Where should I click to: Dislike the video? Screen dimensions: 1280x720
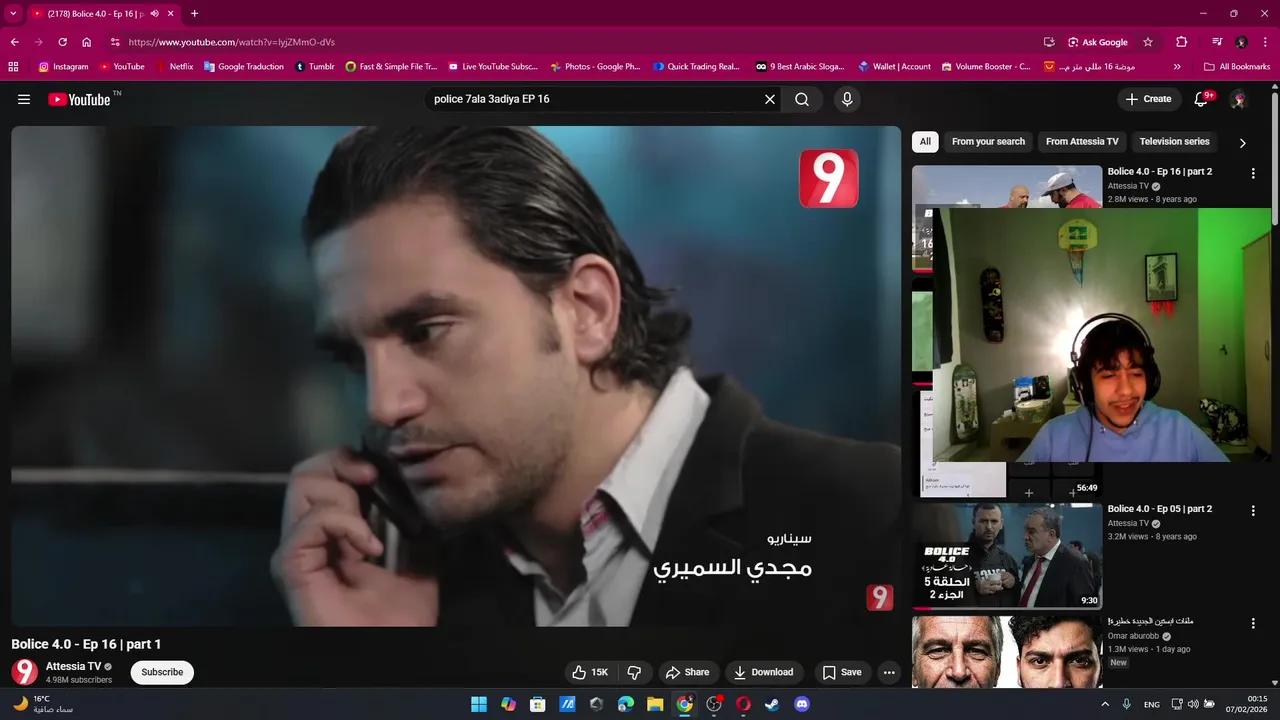click(x=634, y=672)
